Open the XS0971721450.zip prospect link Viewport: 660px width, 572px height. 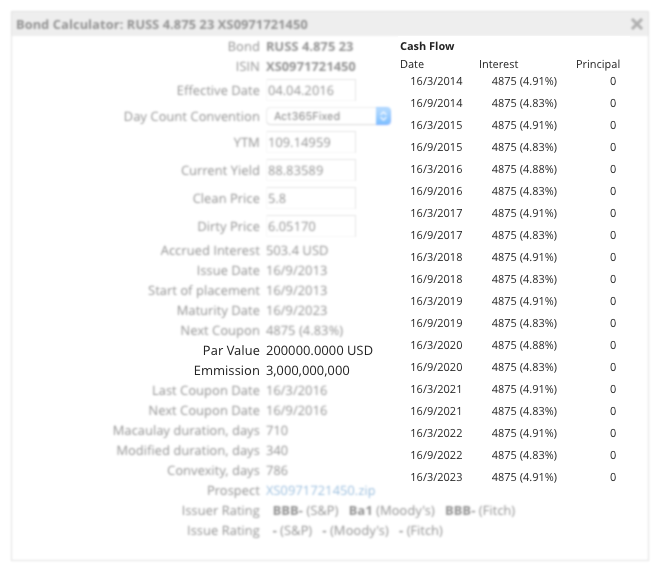click(320, 490)
